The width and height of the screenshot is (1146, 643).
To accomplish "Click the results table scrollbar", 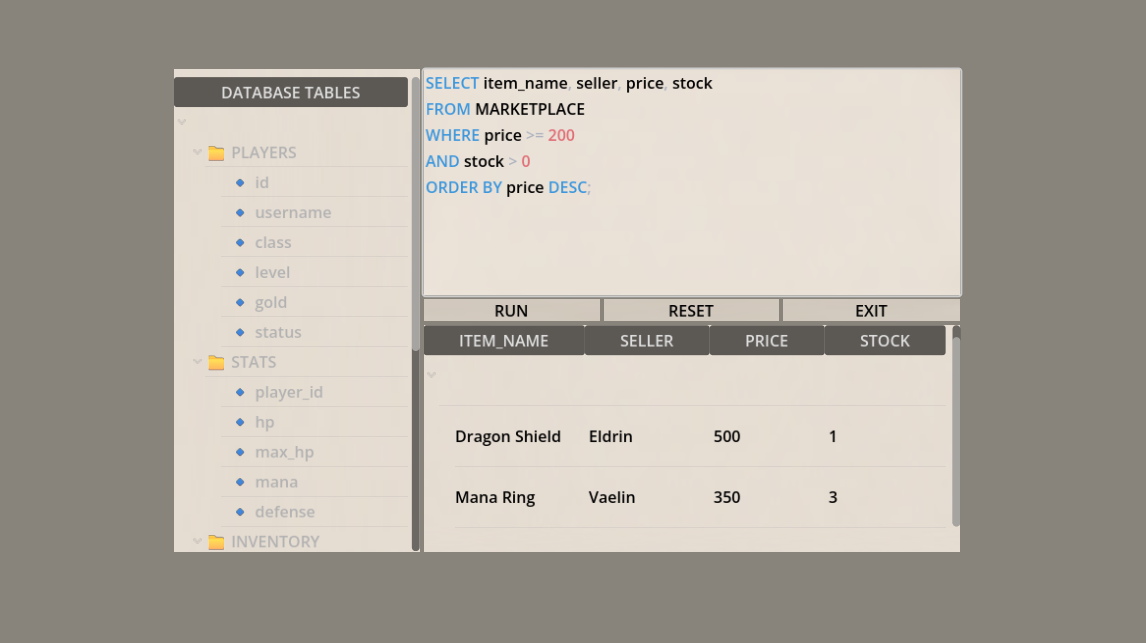I will coord(956,431).
